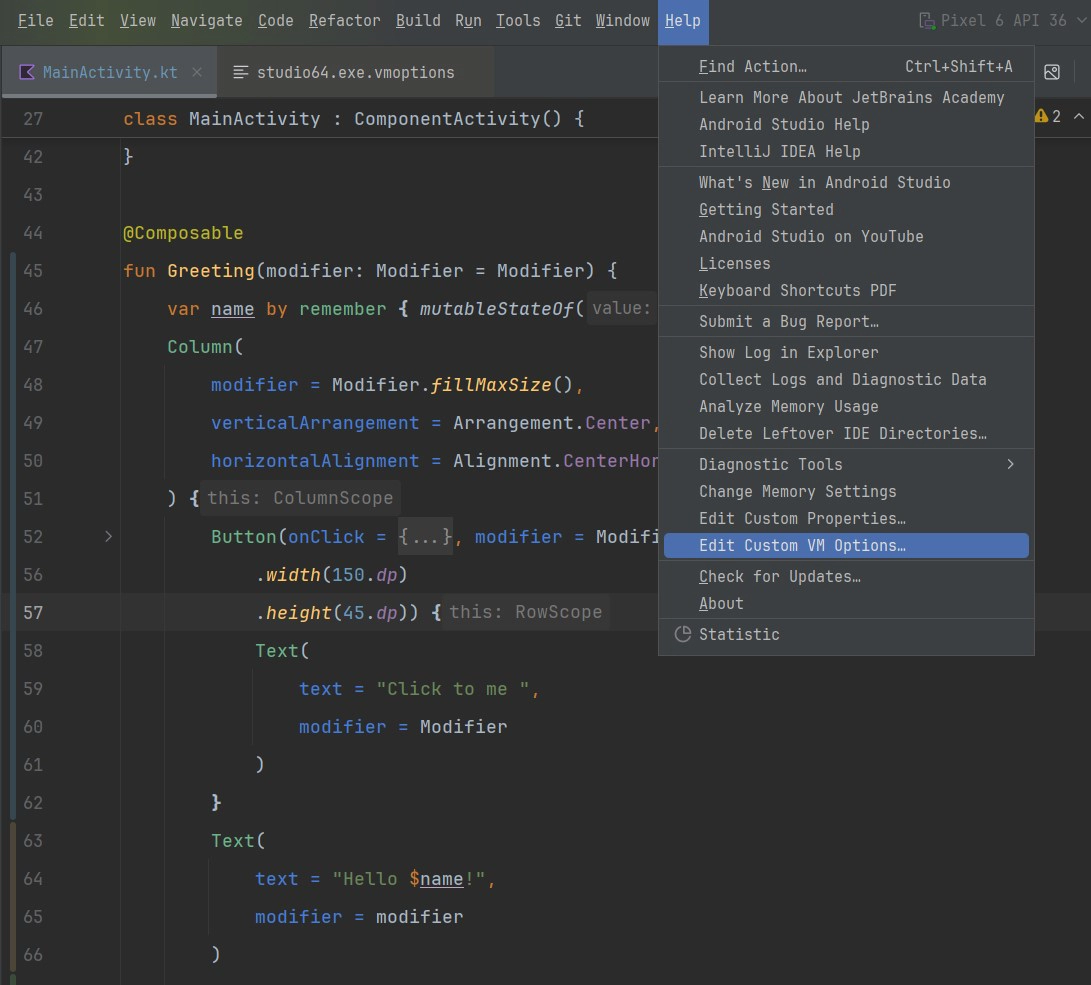Open the Run menu
Viewport: 1091px width, 985px height.
(x=468, y=21)
